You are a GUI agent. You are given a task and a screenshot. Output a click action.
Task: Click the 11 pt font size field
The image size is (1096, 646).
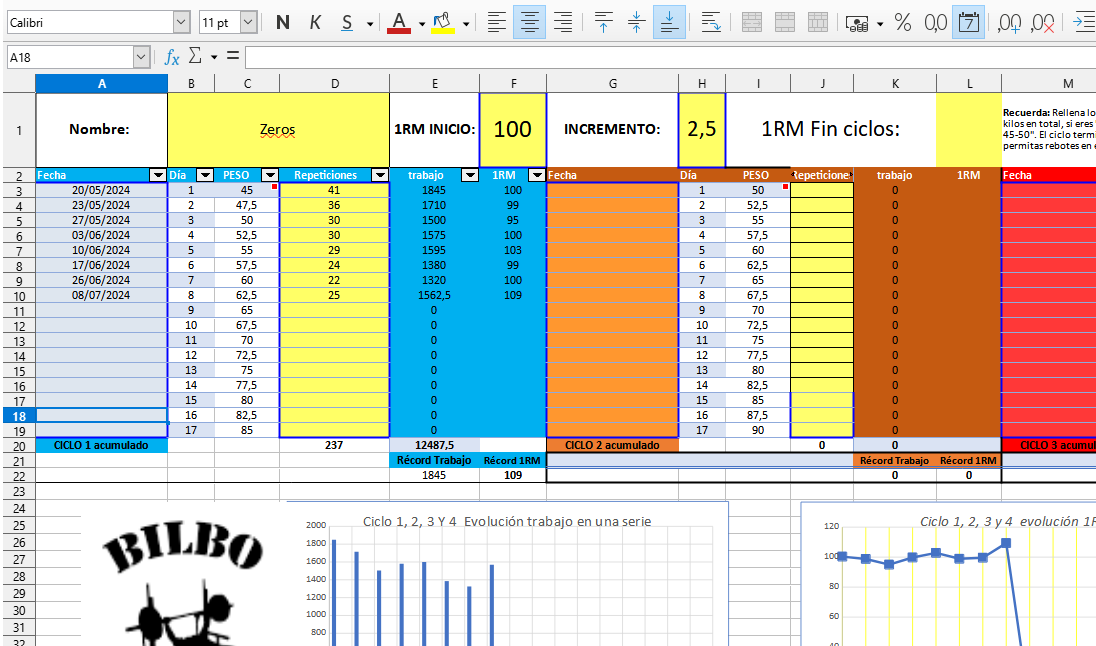[x=219, y=22]
